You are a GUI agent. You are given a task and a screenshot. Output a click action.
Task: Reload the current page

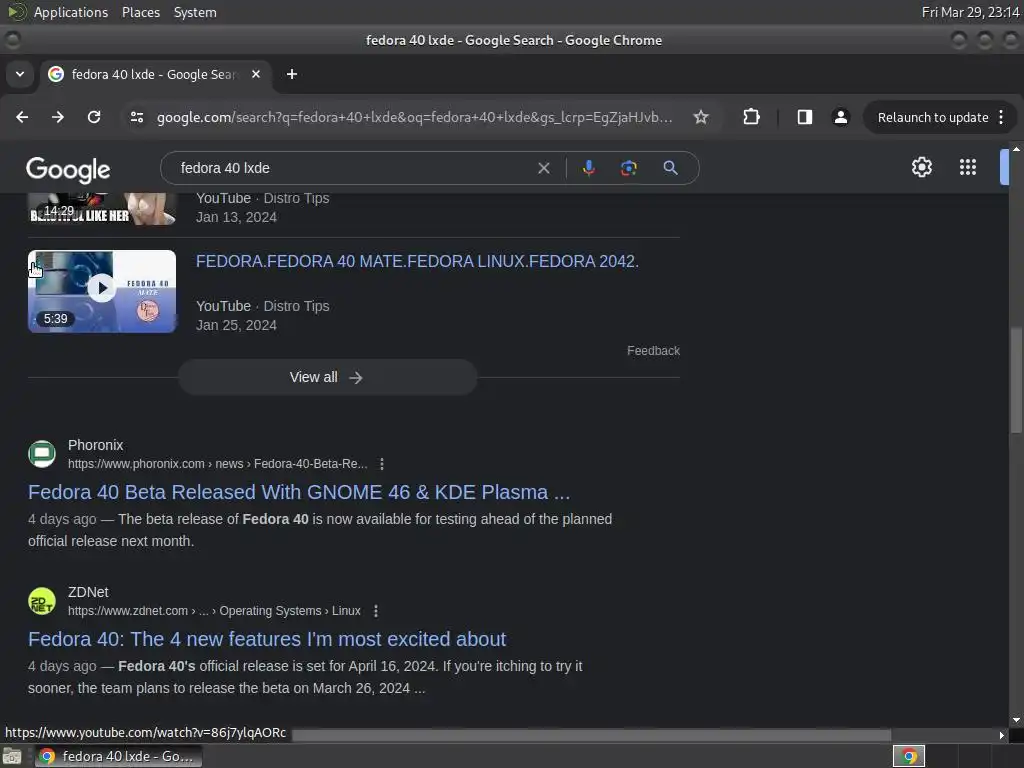(94, 117)
